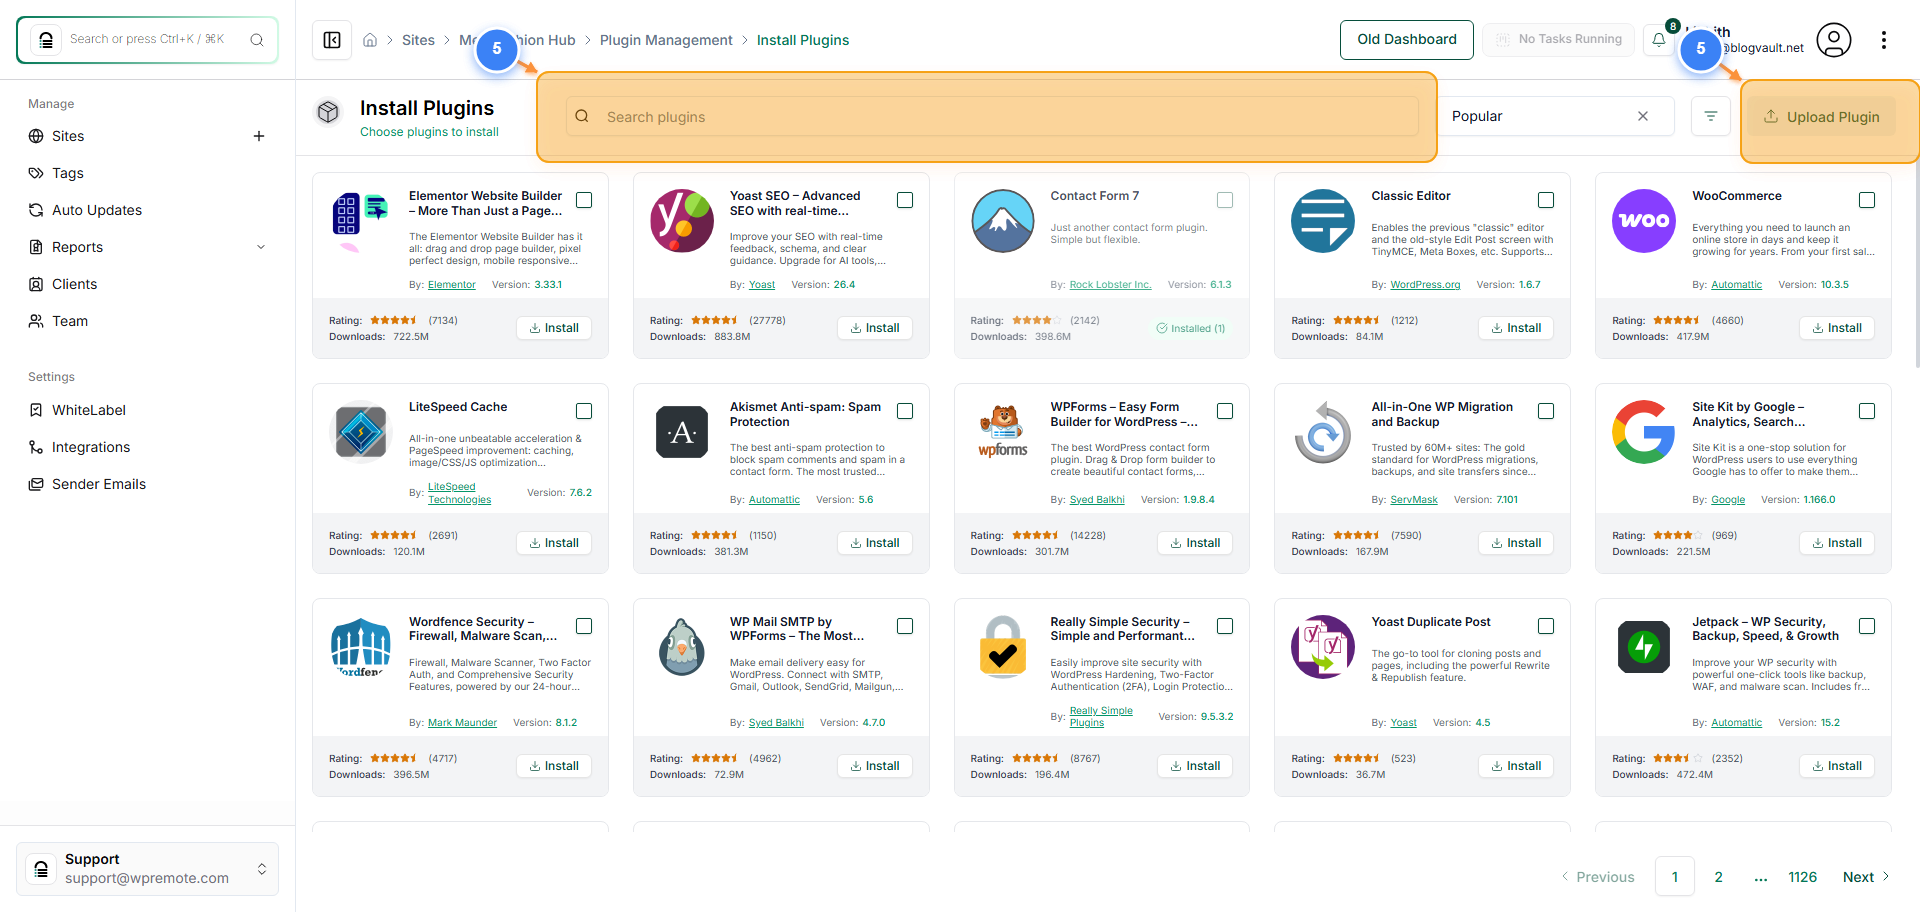The height and width of the screenshot is (912, 1920).
Task: Focus the global search box
Action: point(147,40)
